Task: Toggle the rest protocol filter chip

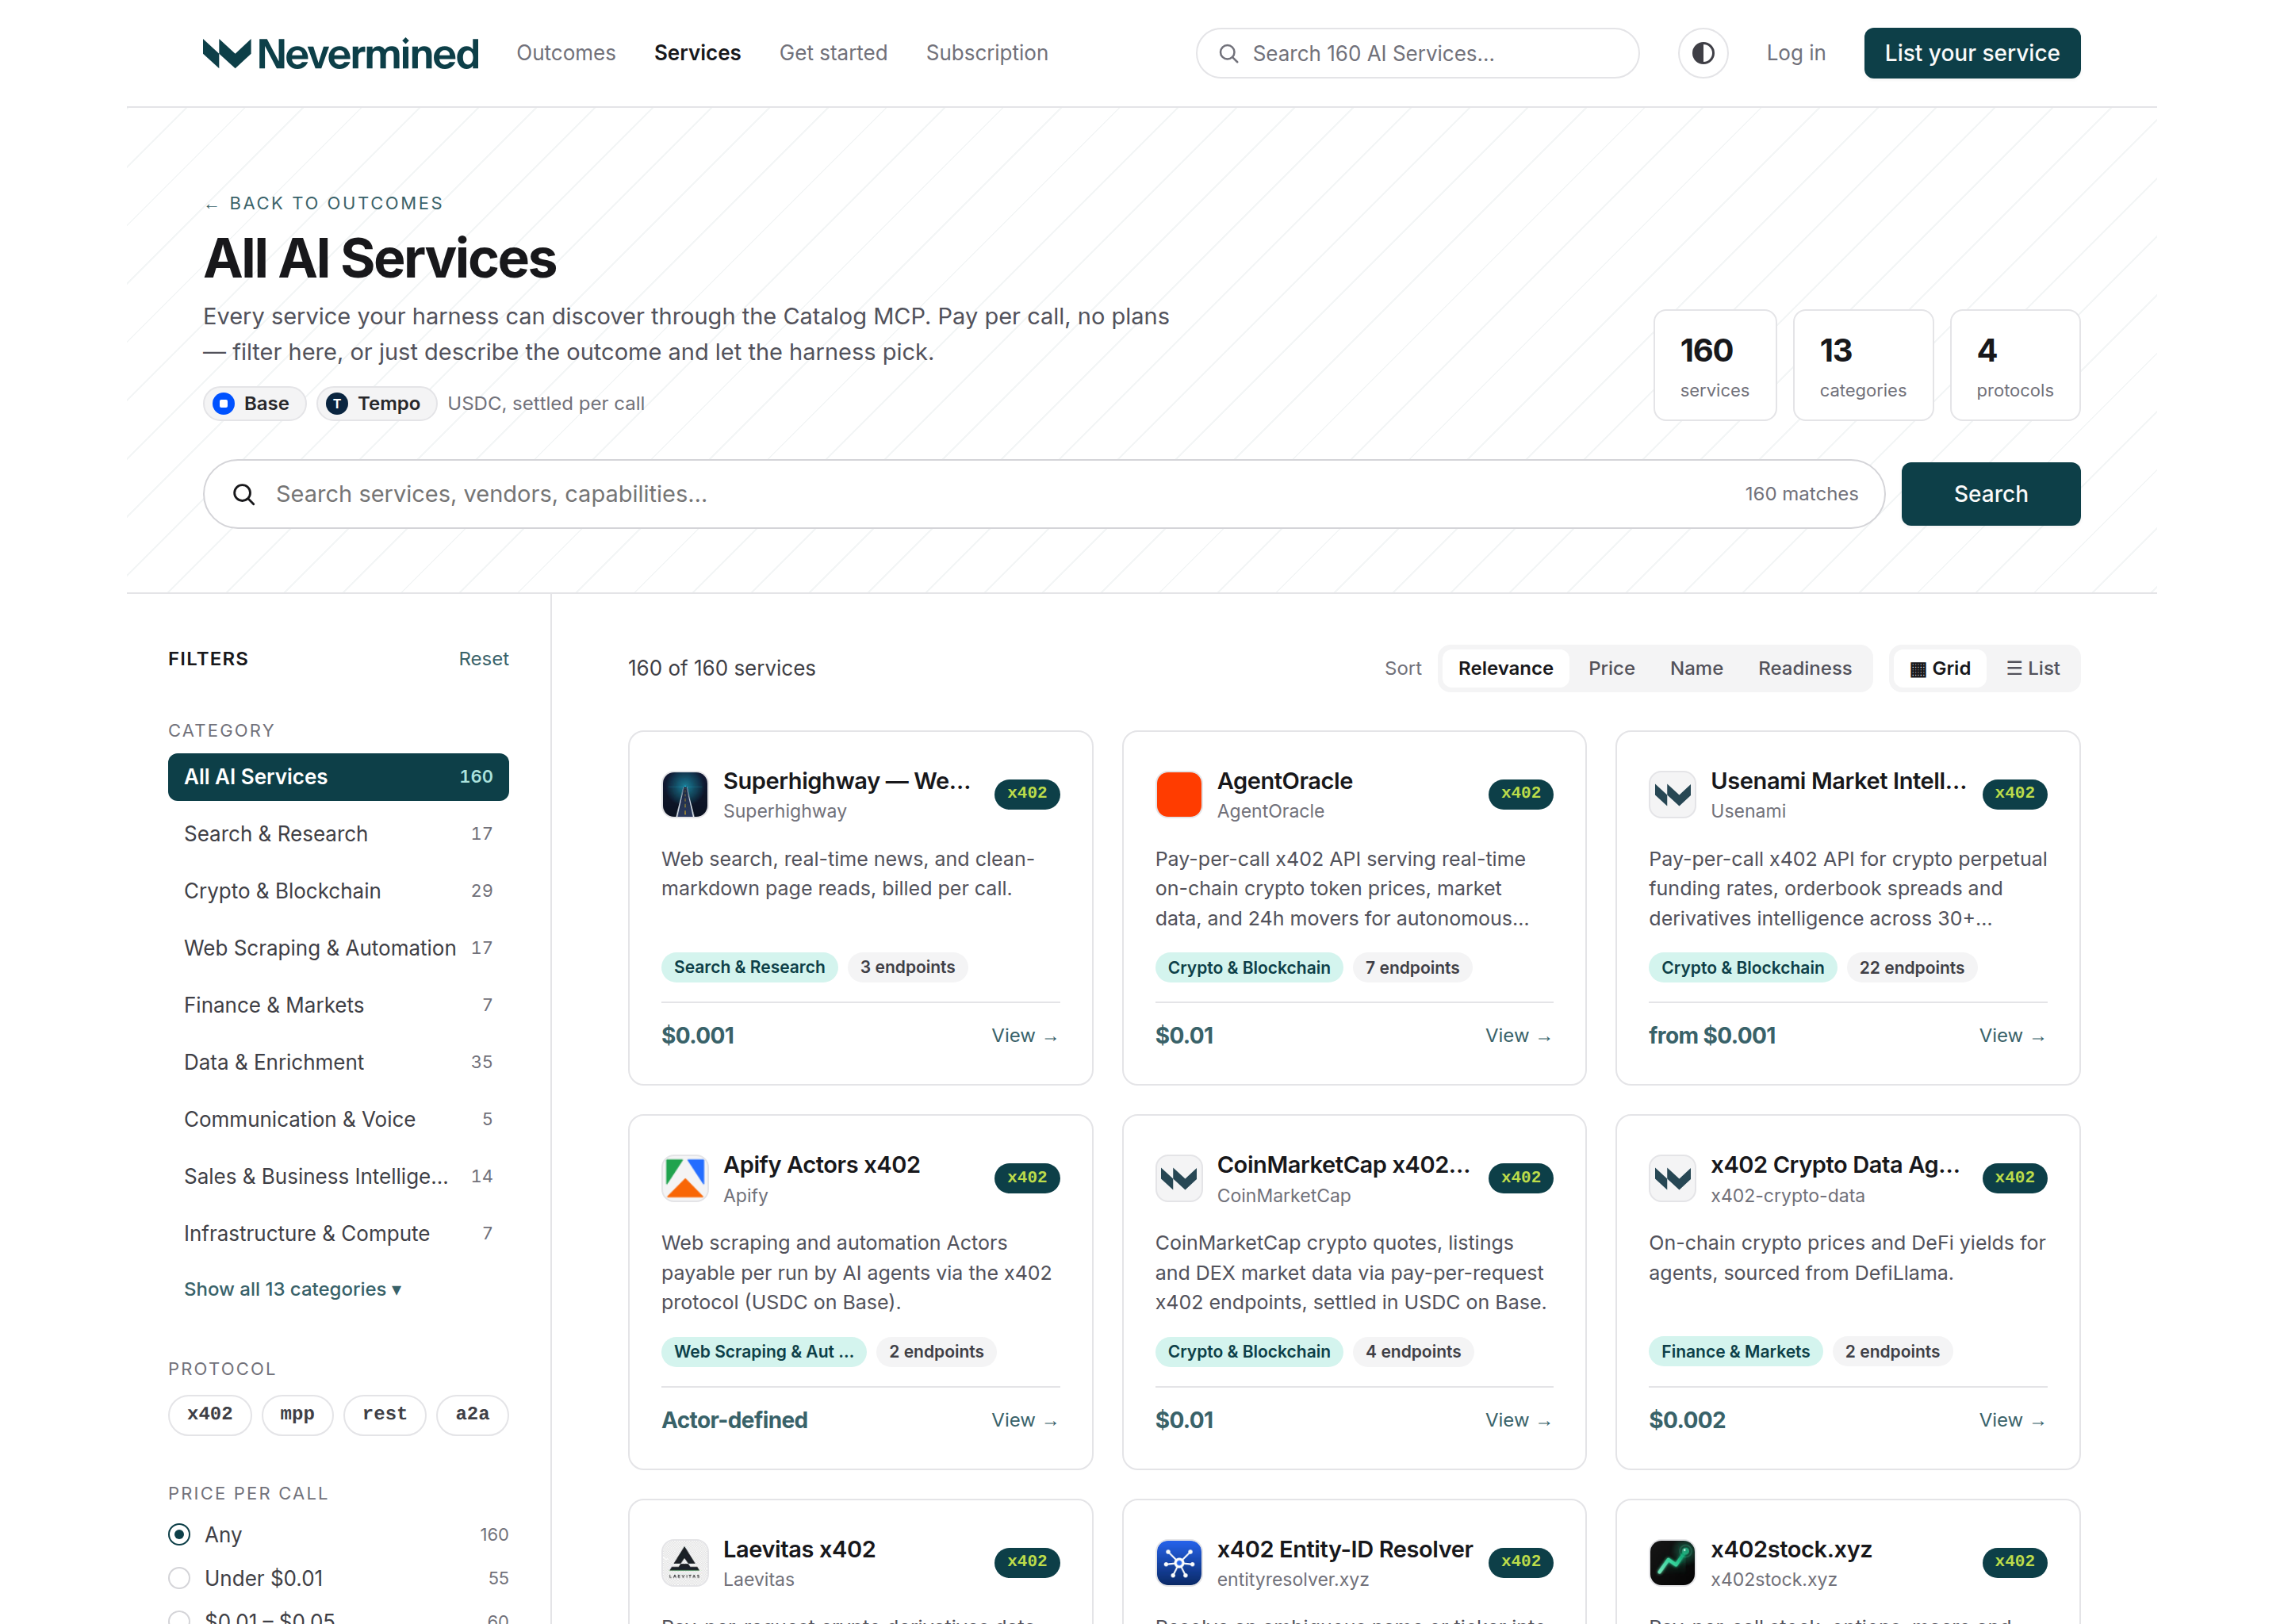Action: point(385,1414)
